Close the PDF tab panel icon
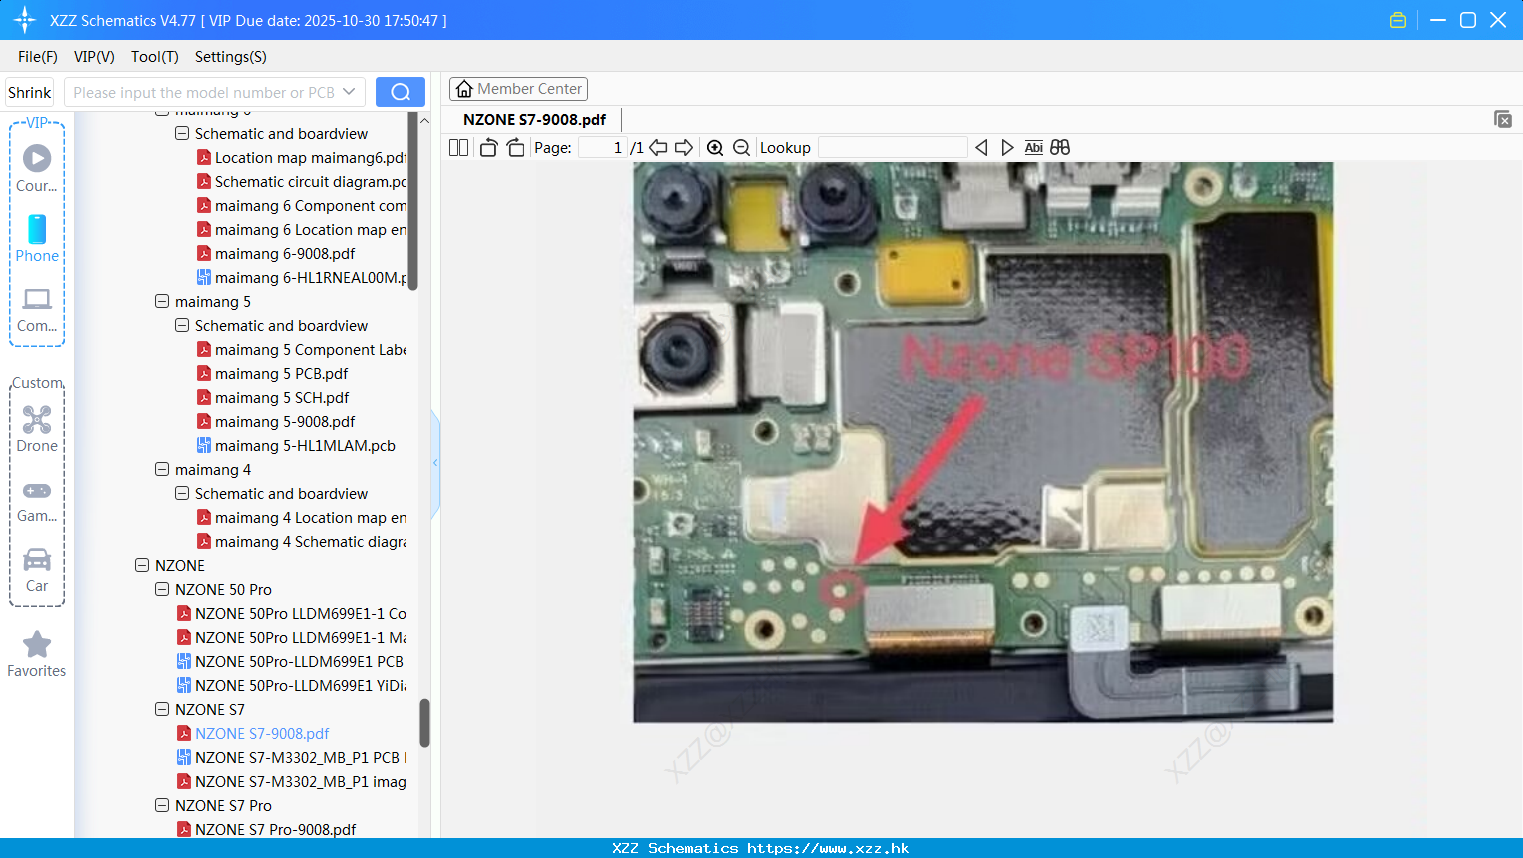The image size is (1523, 858). [x=1502, y=119]
